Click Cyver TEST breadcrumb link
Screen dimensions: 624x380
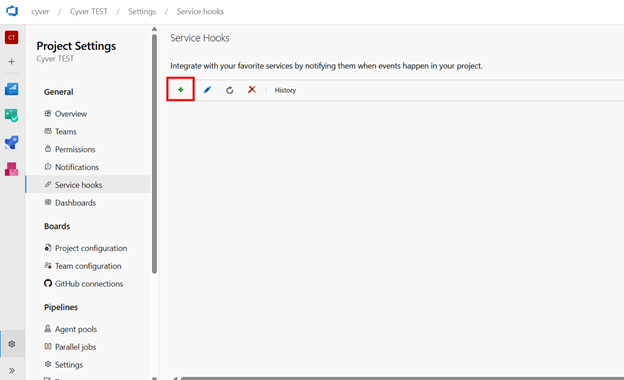pyautogui.click(x=89, y=12)
